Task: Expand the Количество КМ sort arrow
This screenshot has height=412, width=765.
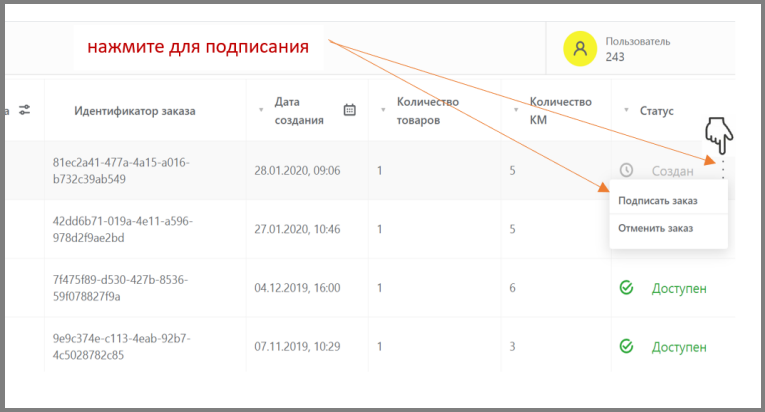Action: pos(516,110)
